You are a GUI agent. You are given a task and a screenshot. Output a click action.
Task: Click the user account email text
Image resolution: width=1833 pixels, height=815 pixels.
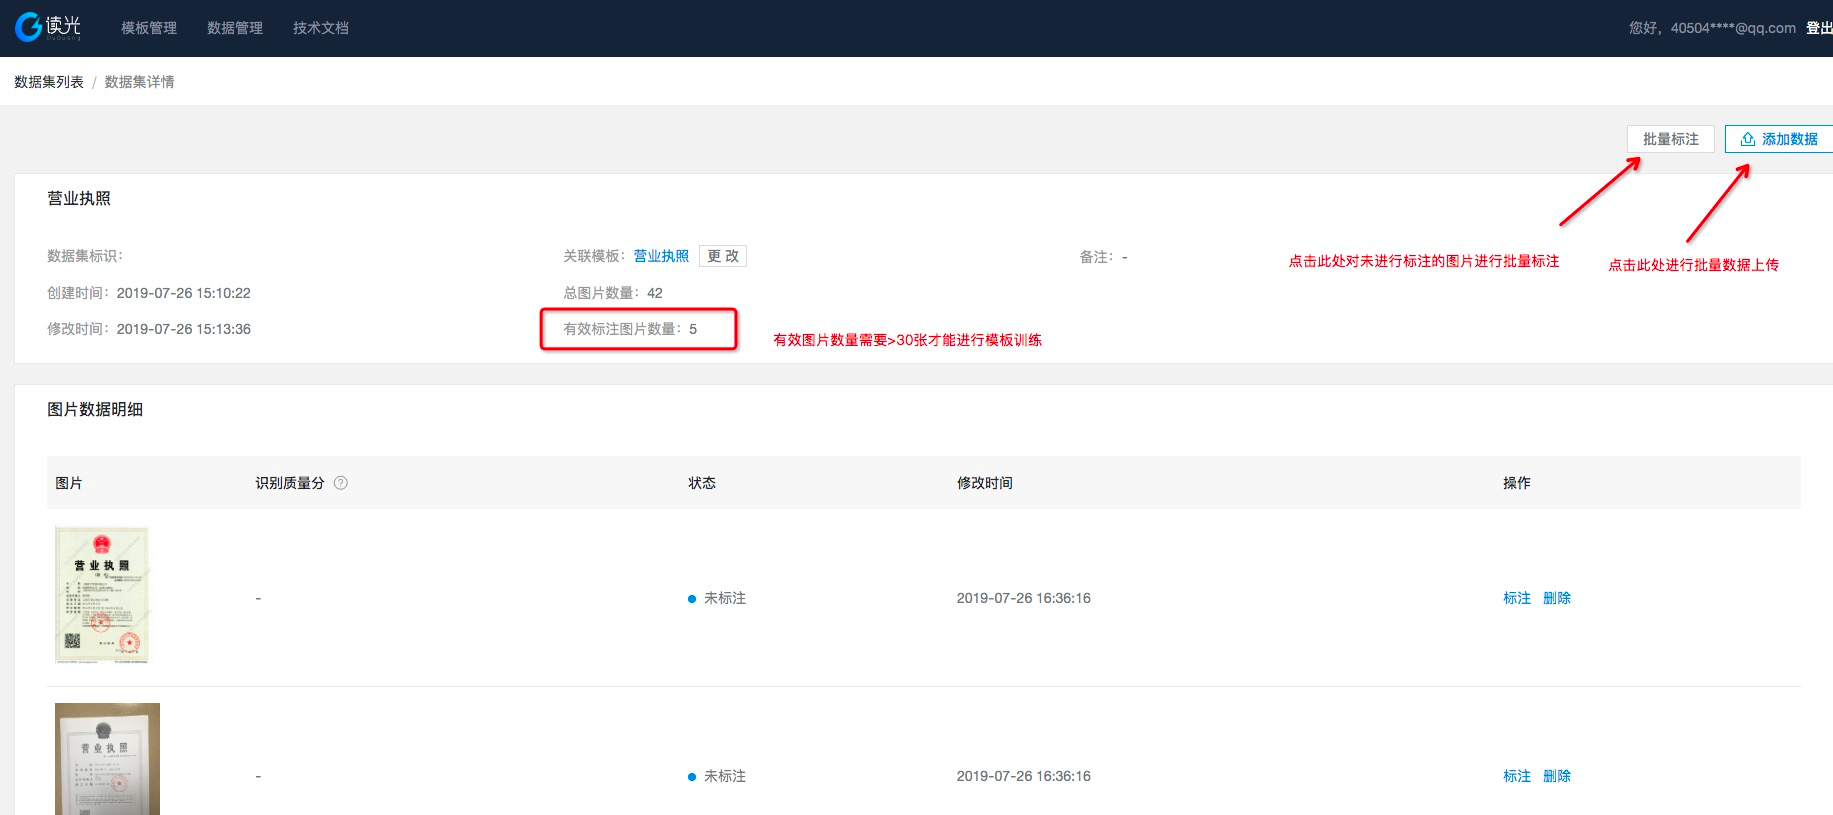tap(1733, 28)
